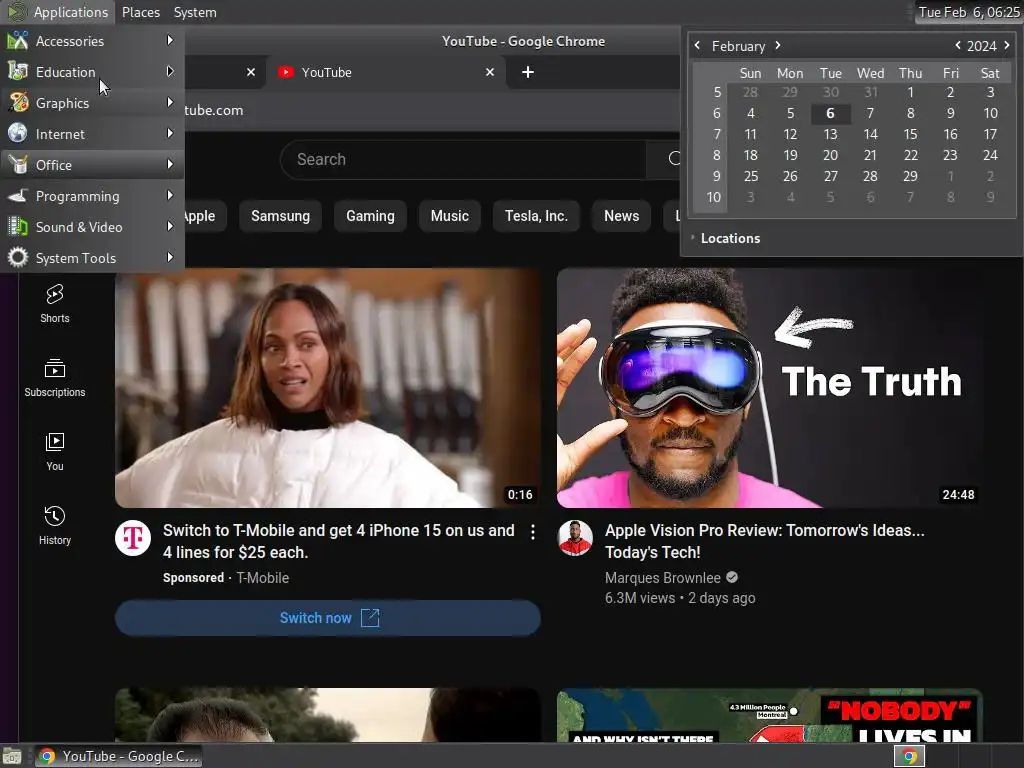The width and height of the screenshot is (1024, 768).
Task: Click the Office category icon
Action: (18, 165)
